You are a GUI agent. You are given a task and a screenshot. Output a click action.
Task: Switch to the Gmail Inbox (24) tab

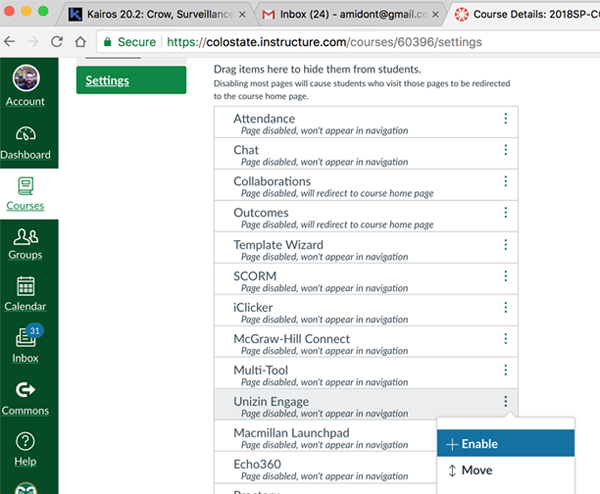(350, 15)
